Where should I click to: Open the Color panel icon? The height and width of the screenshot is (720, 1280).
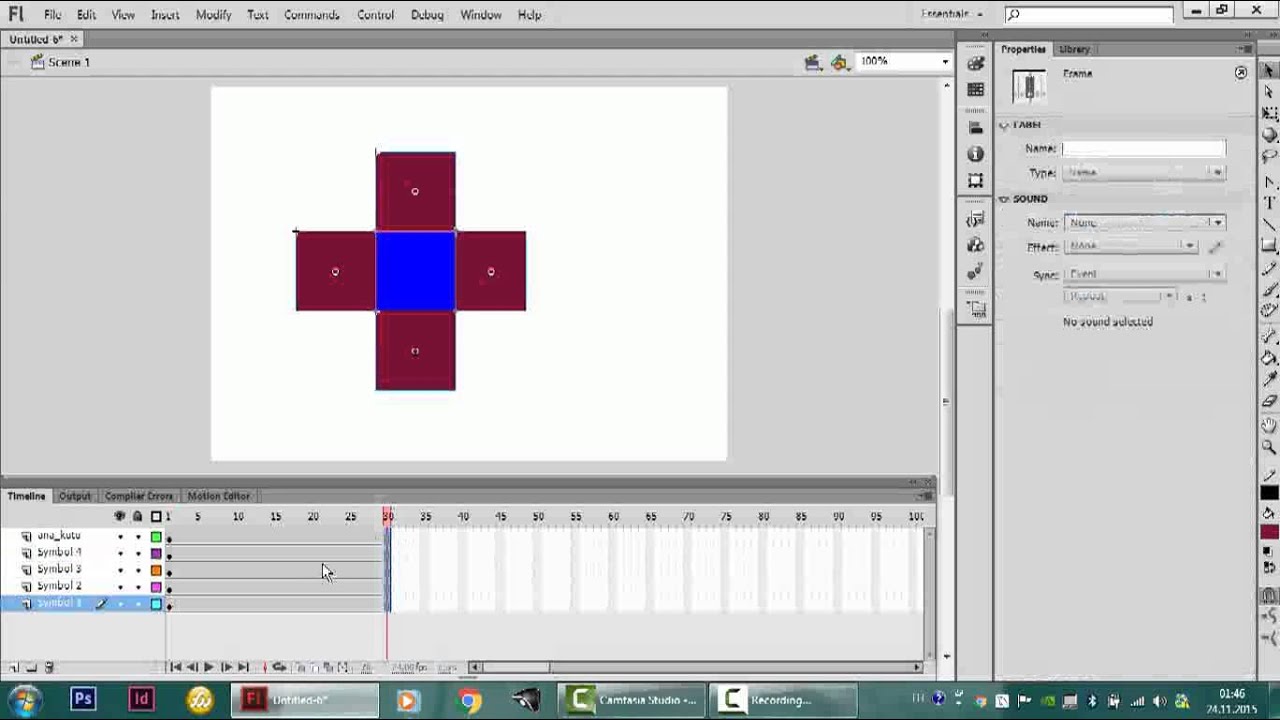[976, 63]
